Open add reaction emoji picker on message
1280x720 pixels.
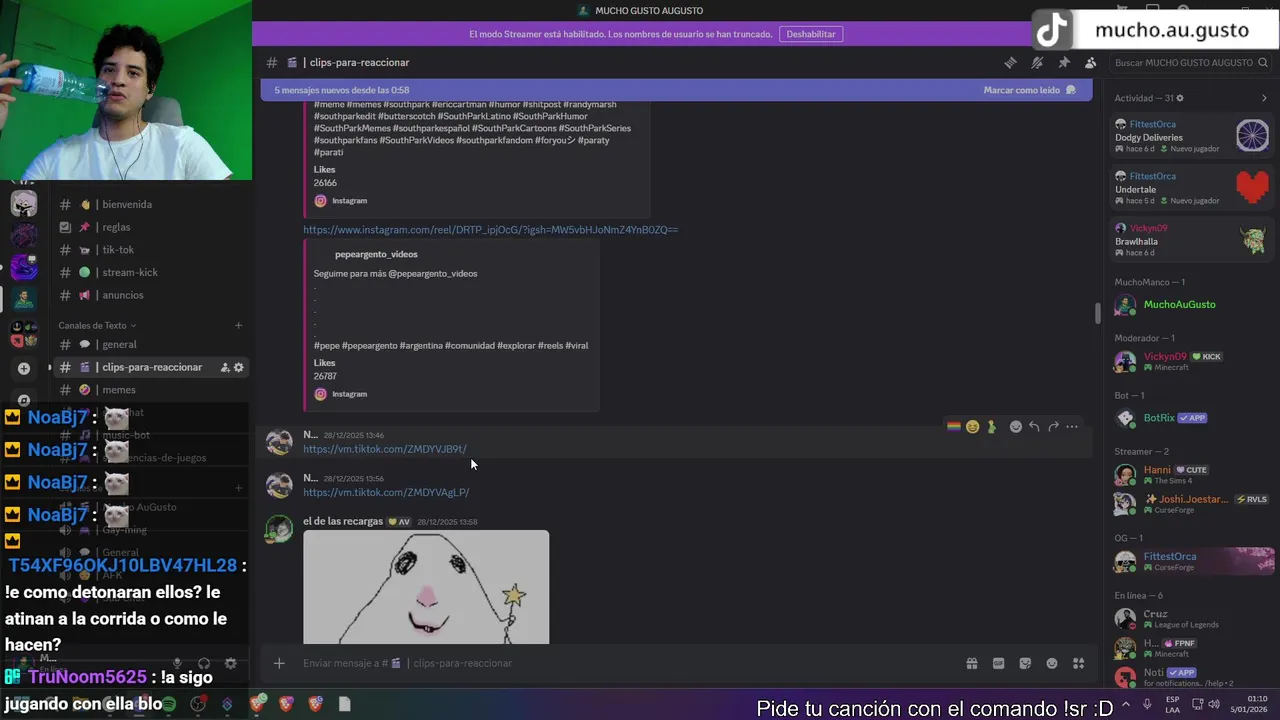click(1016, 426)
